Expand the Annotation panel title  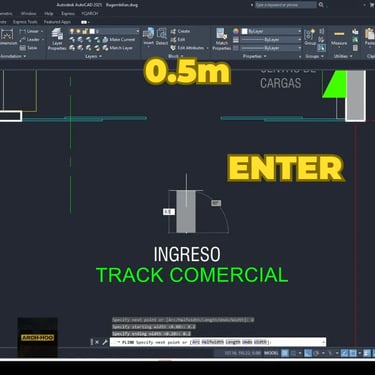(x=13, y=56)
